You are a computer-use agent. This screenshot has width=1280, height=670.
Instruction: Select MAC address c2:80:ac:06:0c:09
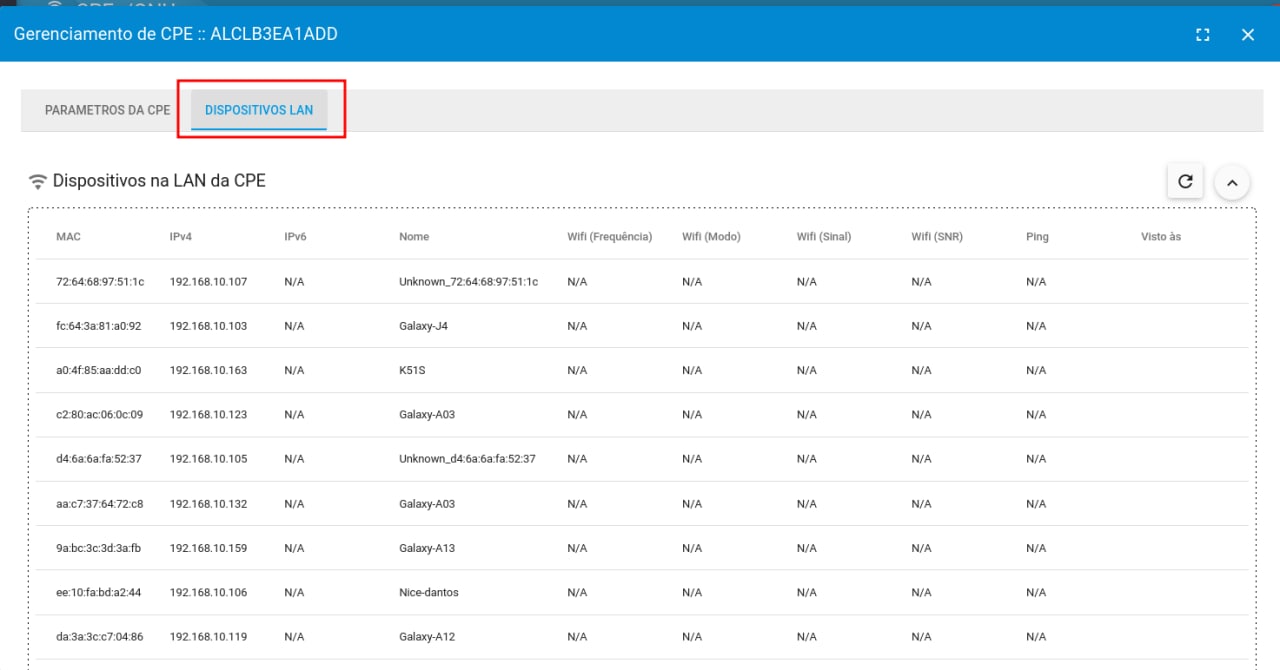[100, 414]
